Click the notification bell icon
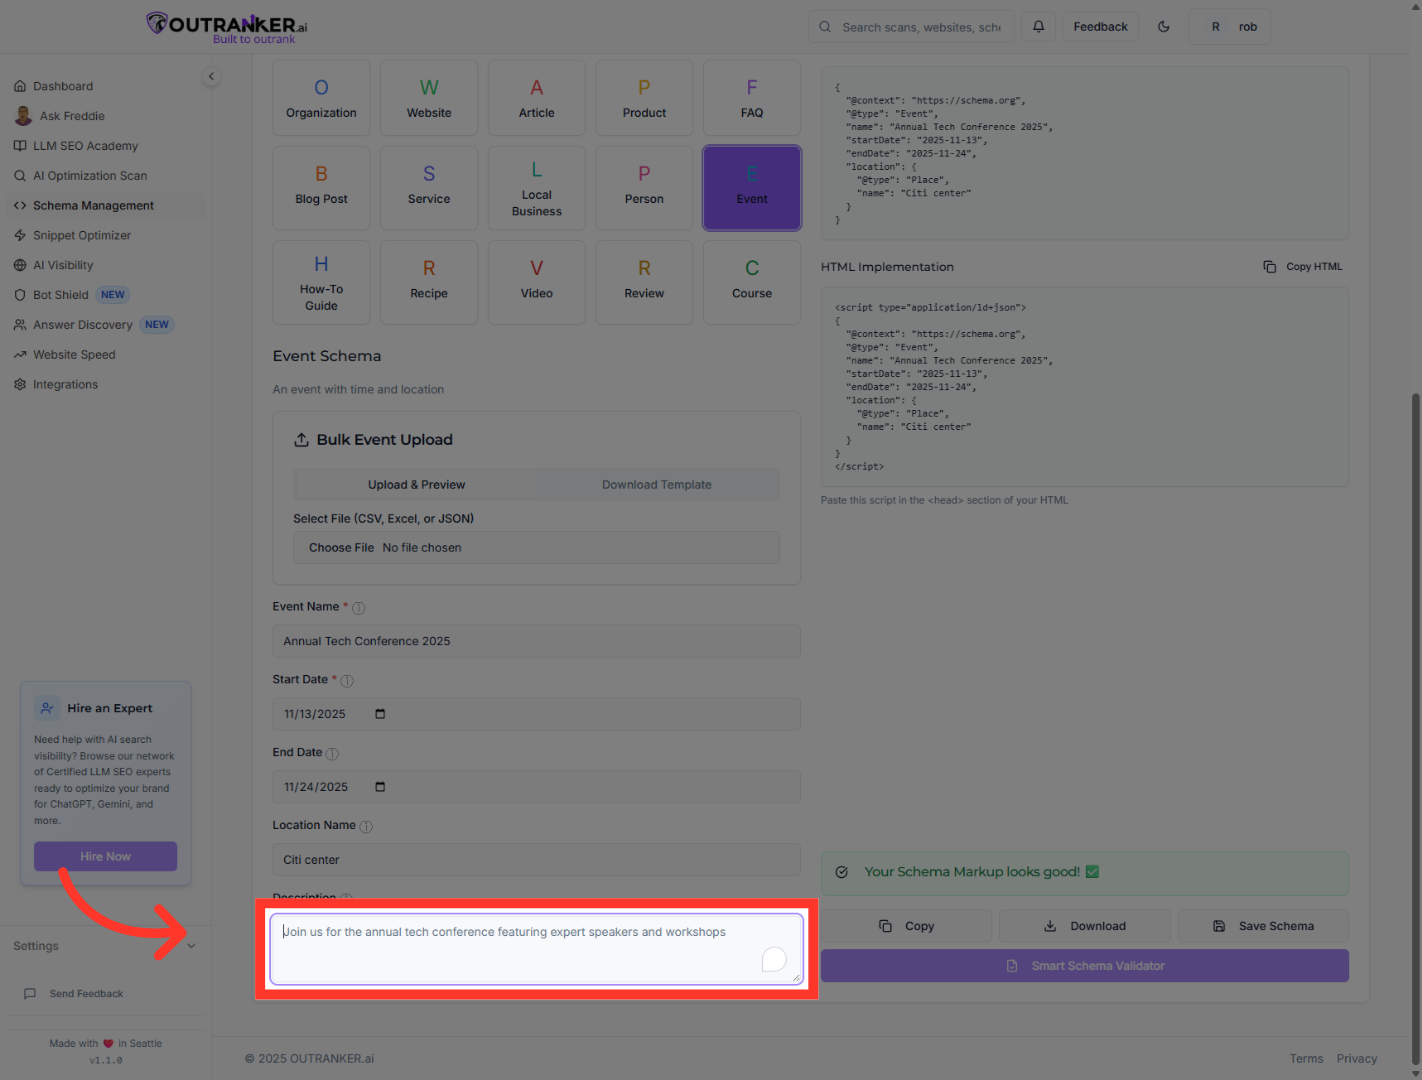 1038,27
